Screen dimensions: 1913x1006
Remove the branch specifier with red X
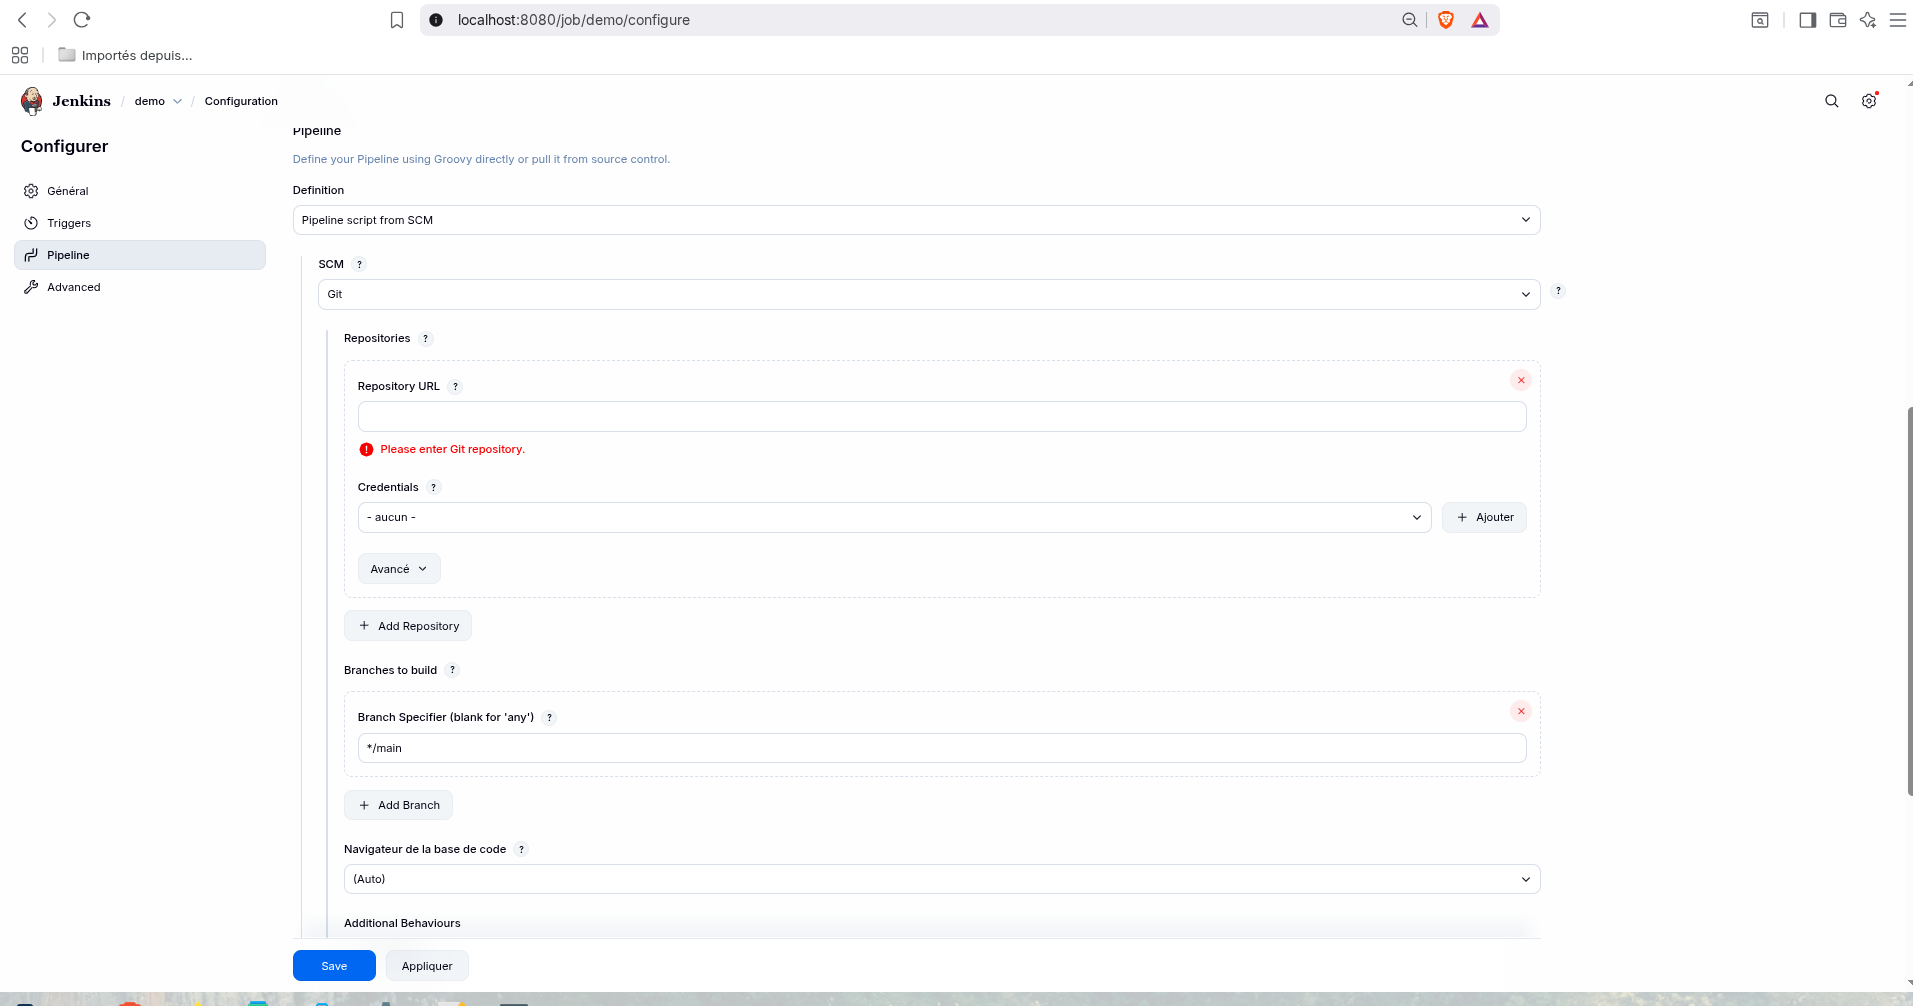tap(1521, 711)
